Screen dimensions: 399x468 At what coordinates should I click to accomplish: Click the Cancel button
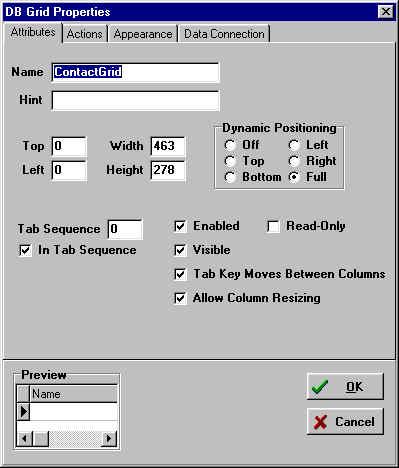(345, 422)
